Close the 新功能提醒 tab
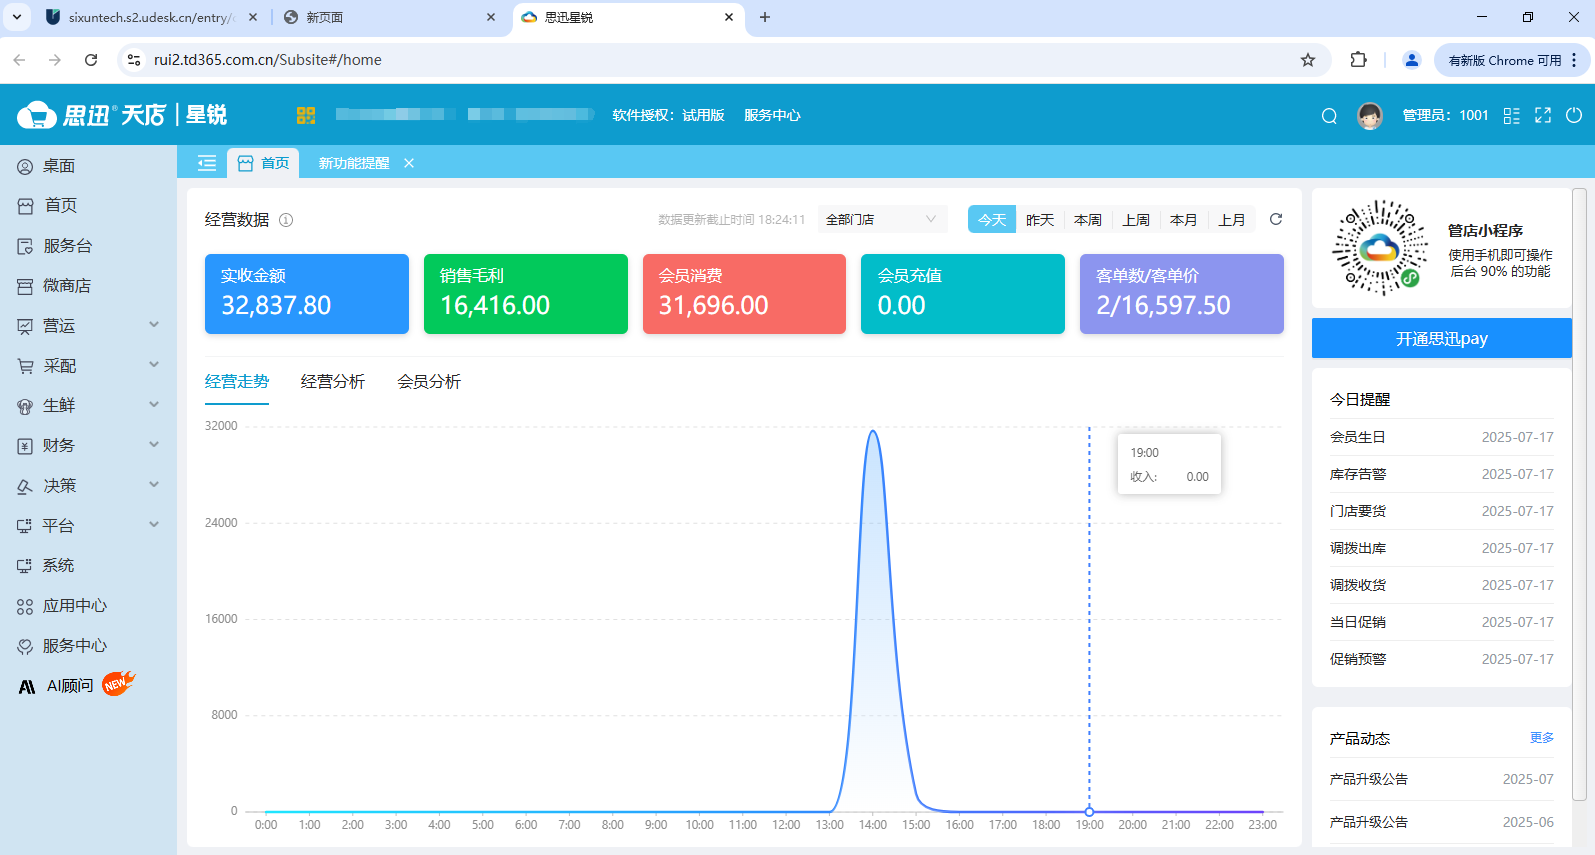The height and width of the screenshot is (855, 1595). click(409, 163)
